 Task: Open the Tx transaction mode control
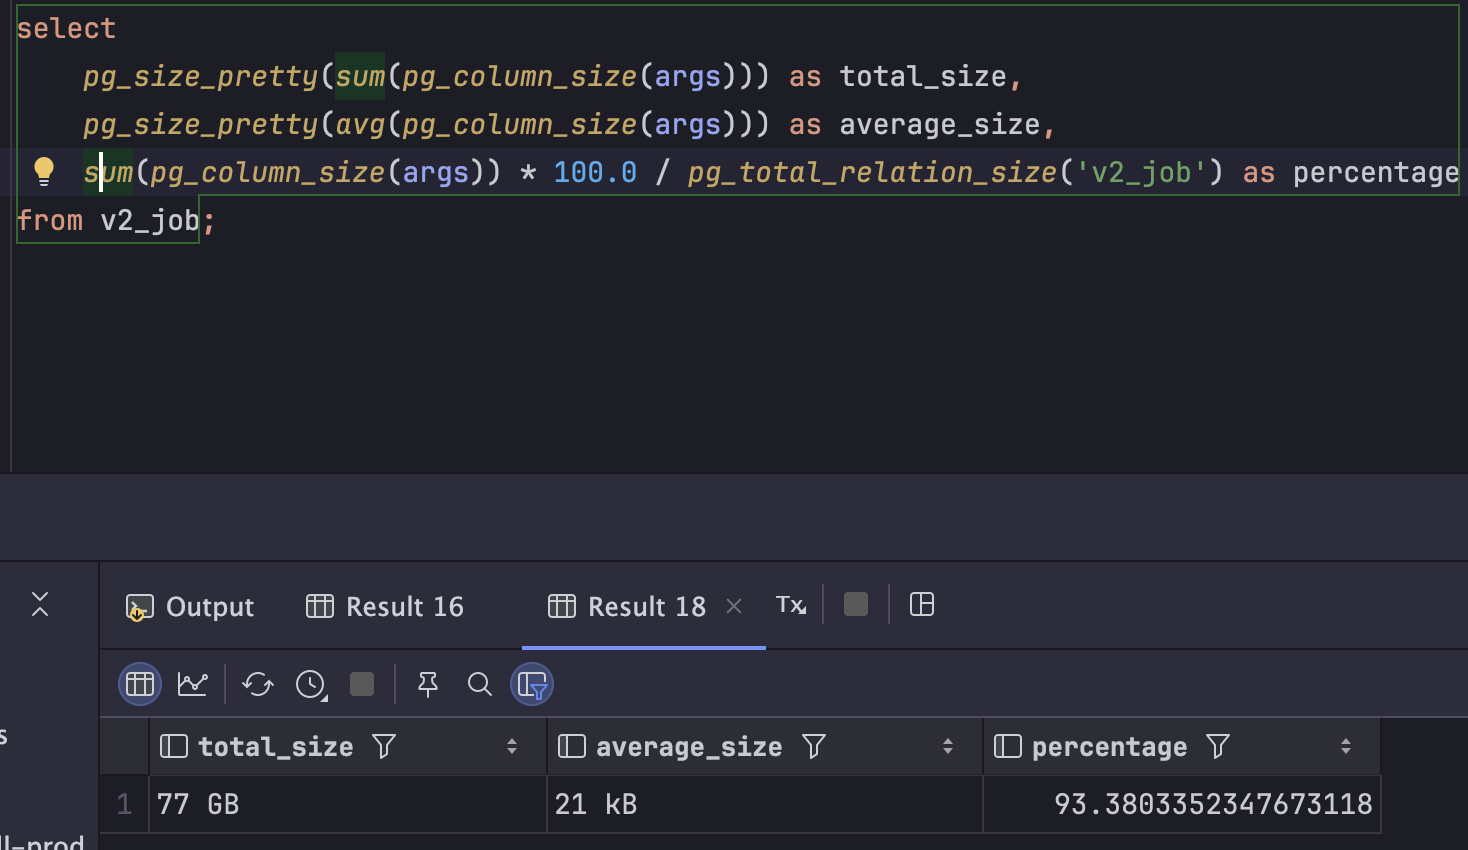(x=791, y=605)
